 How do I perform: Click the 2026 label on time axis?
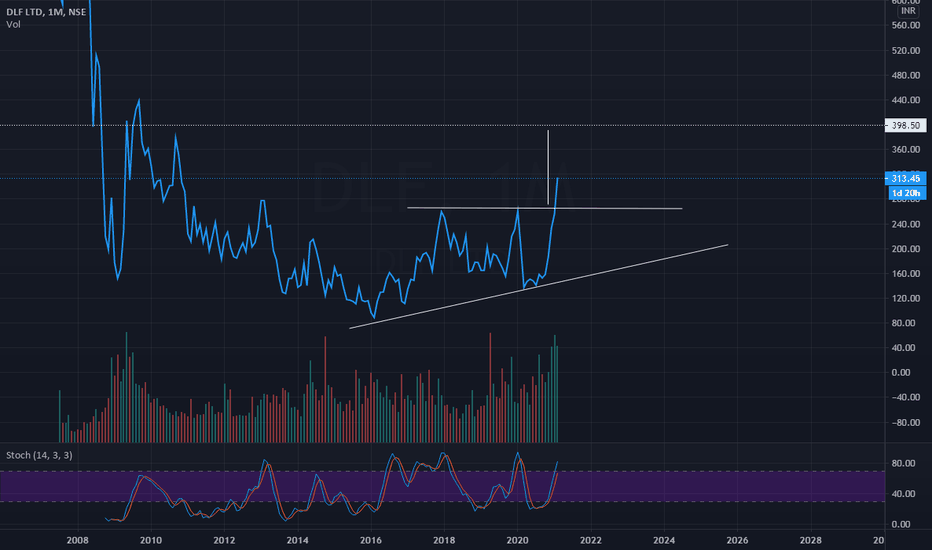pyautogui.click(x=738, y=540)
